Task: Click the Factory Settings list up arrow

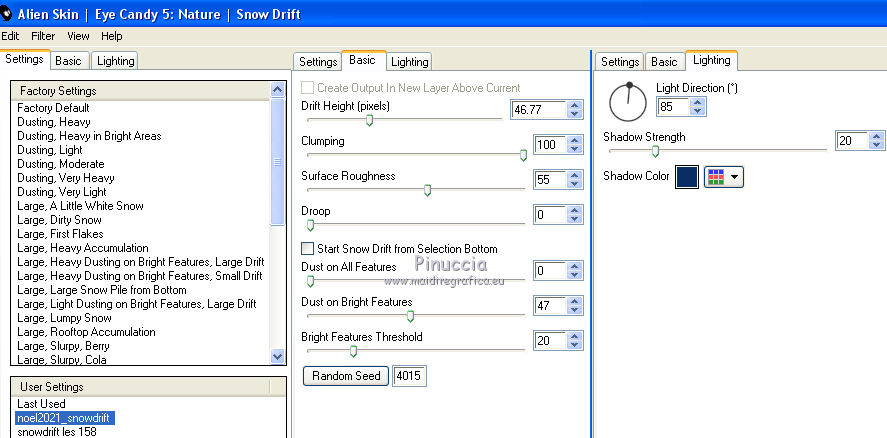Action: [277, 89]
